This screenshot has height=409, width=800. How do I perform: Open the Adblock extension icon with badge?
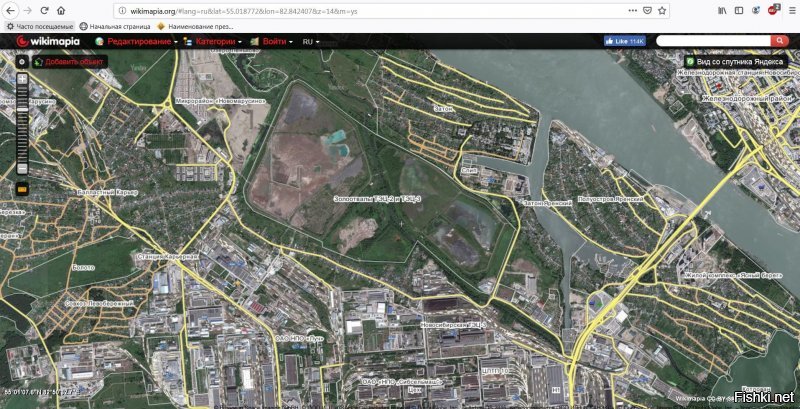point(773,9)
